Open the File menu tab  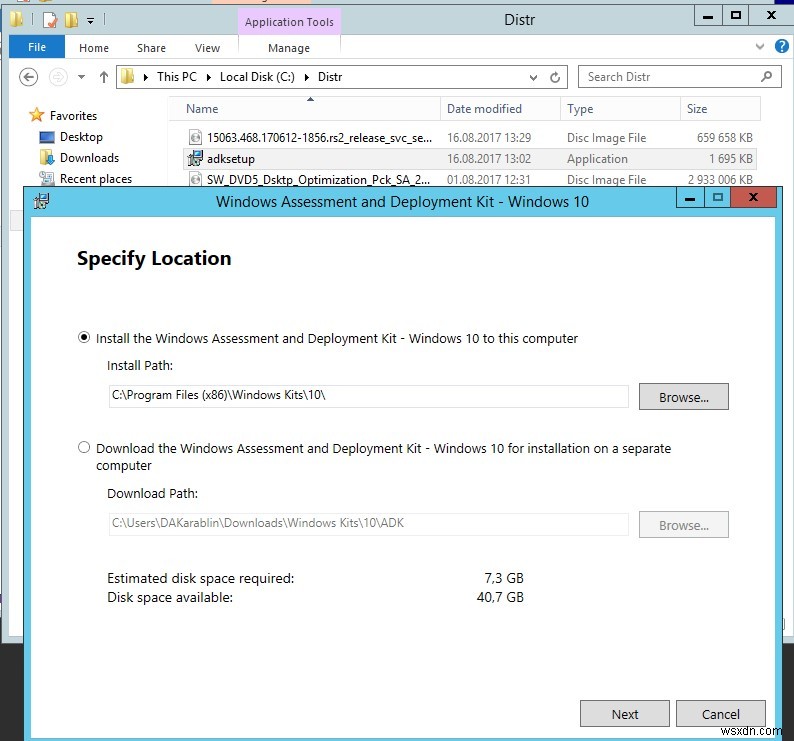tap(37, 48)
